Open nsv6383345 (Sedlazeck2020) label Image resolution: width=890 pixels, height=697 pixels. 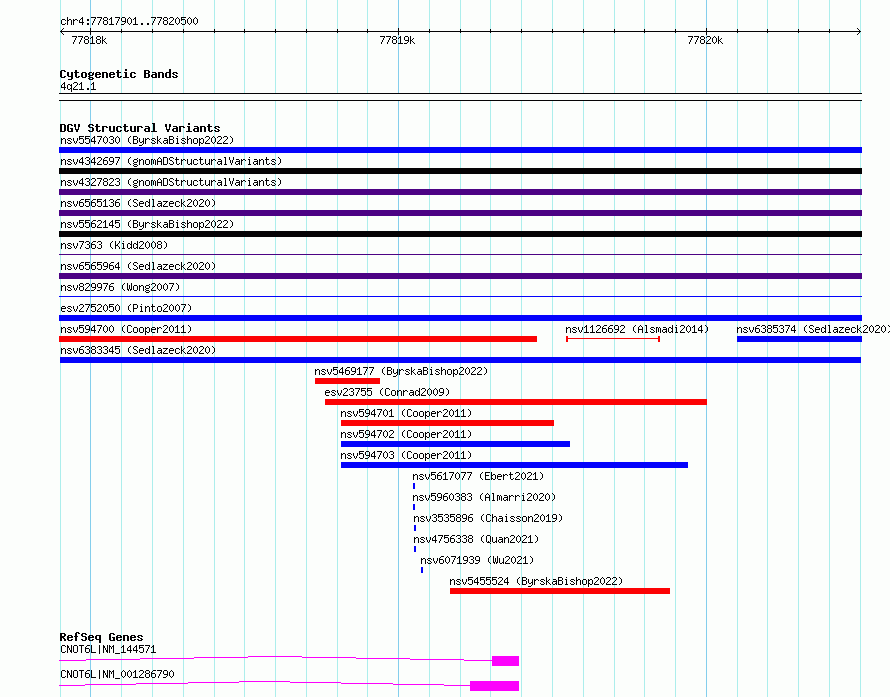[x=138, y=350]
